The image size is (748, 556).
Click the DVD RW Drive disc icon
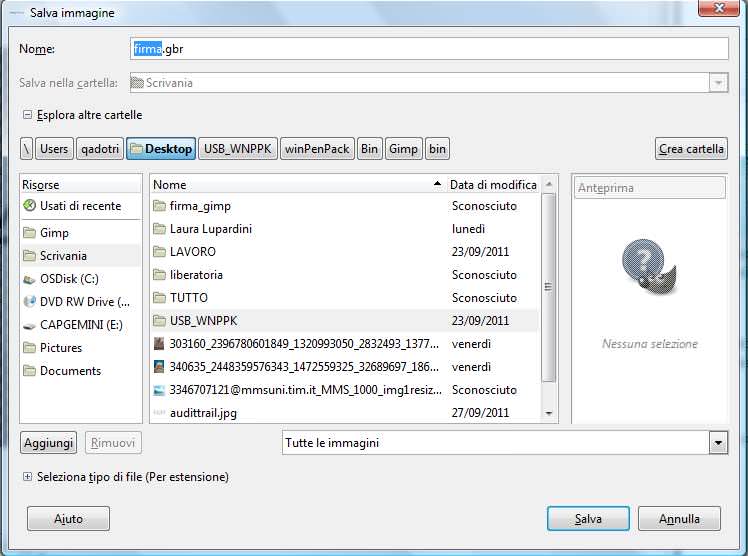click(x=30, y=301)
